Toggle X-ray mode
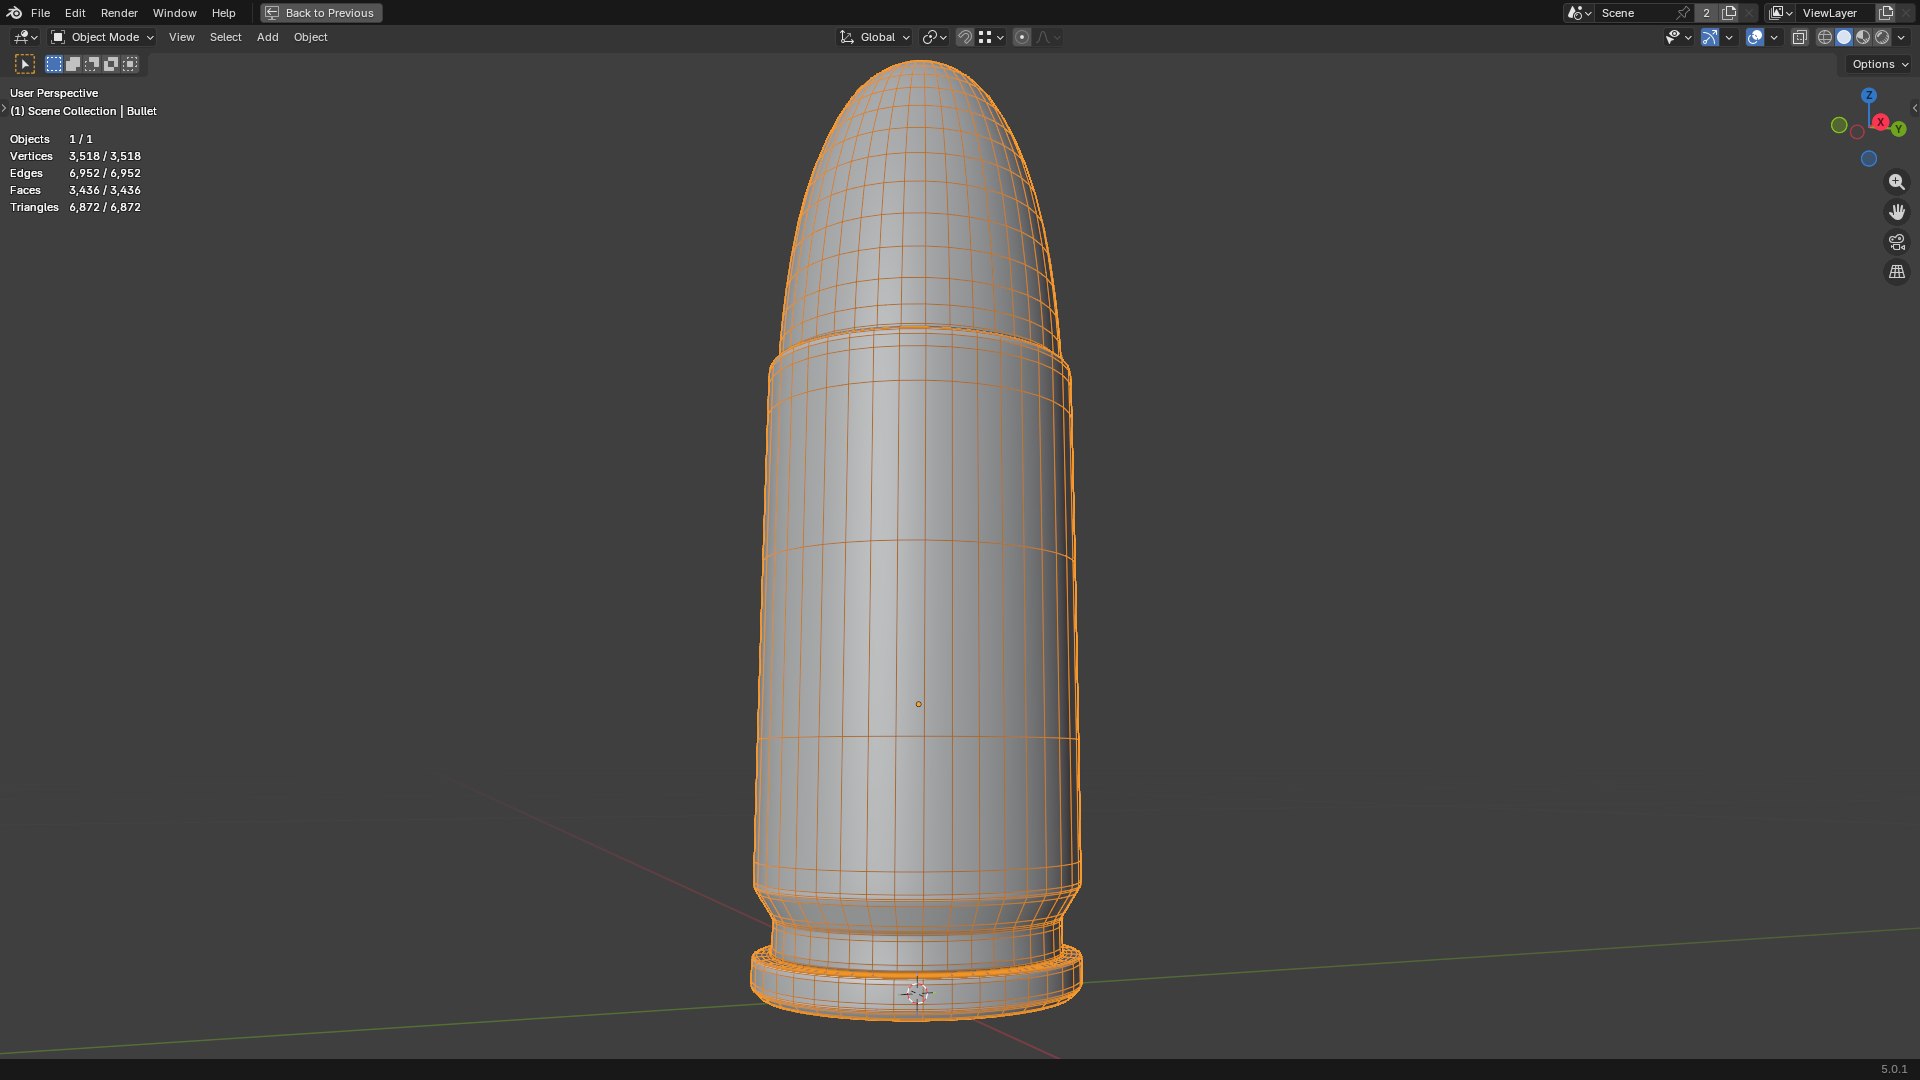Screen dimensions: 1920x1080 (1799, 37)
